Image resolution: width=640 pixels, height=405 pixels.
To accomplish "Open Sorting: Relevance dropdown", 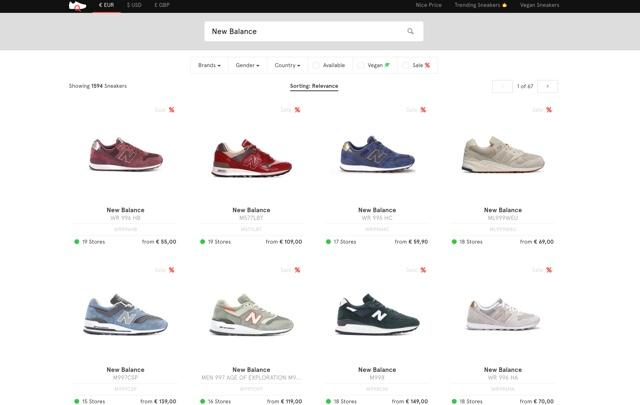I will coord(314,86).
